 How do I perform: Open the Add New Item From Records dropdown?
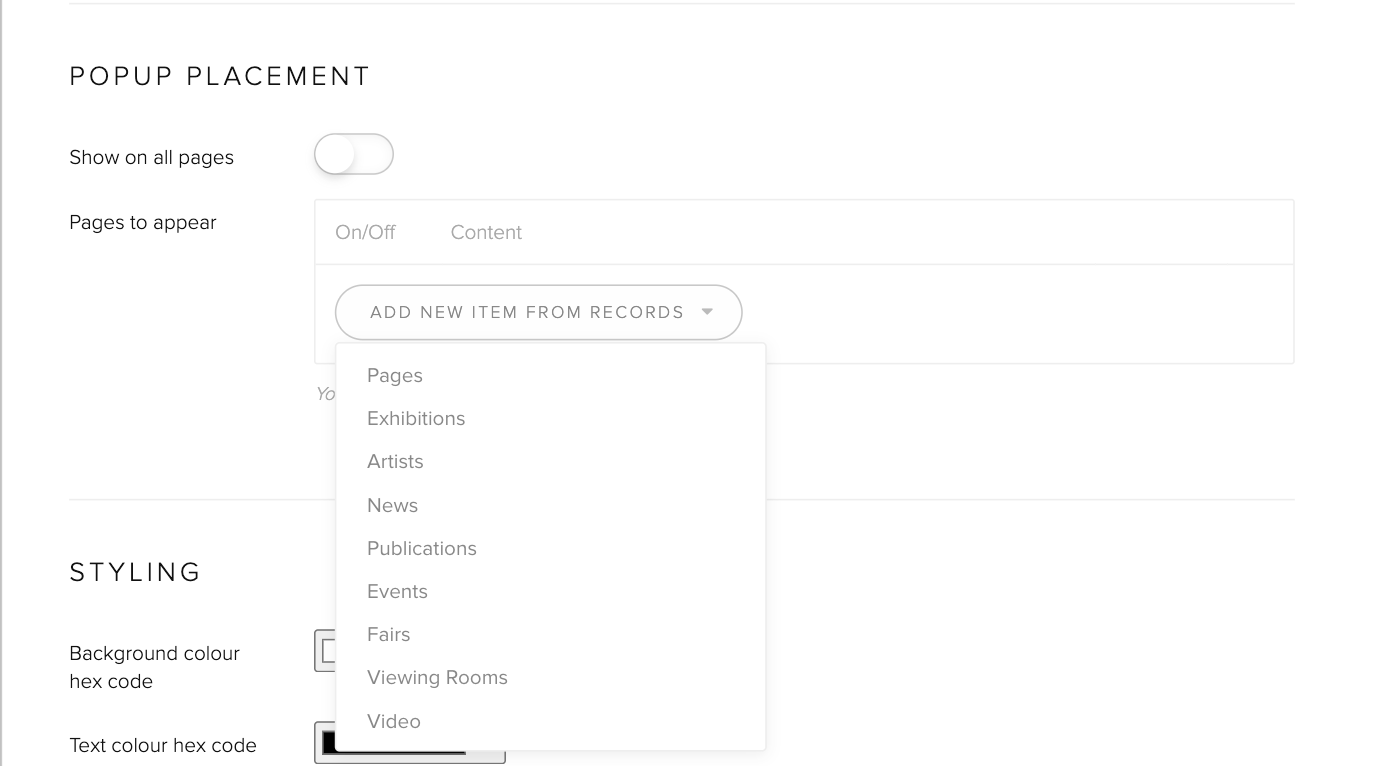[x=538, y=312]
